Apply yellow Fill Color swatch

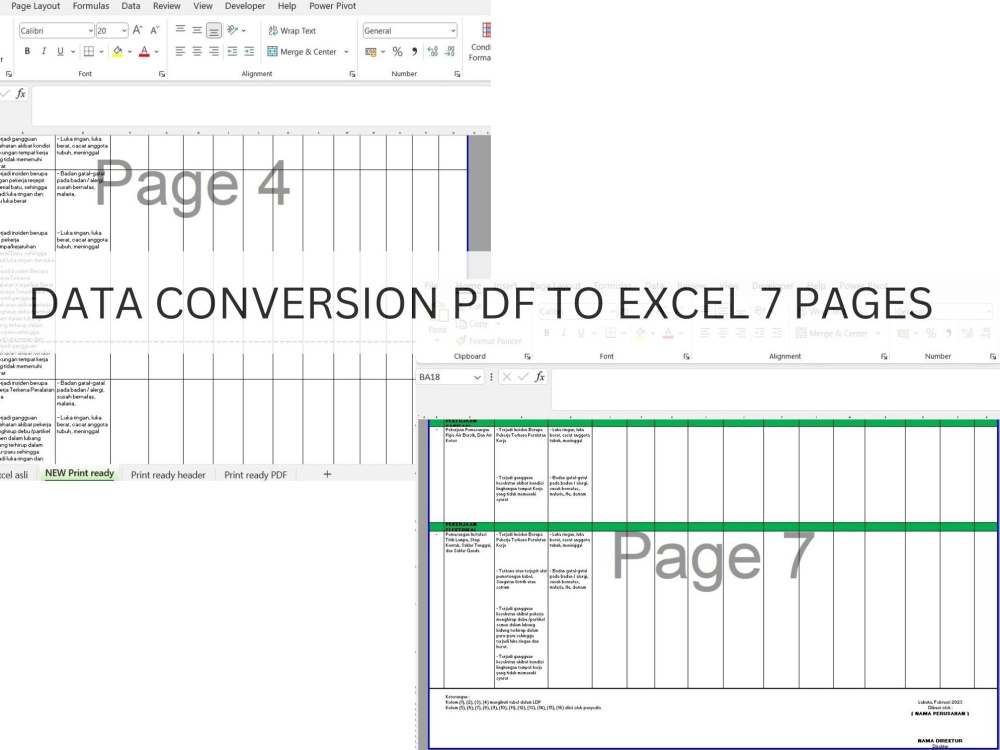(x=117, y=52)
